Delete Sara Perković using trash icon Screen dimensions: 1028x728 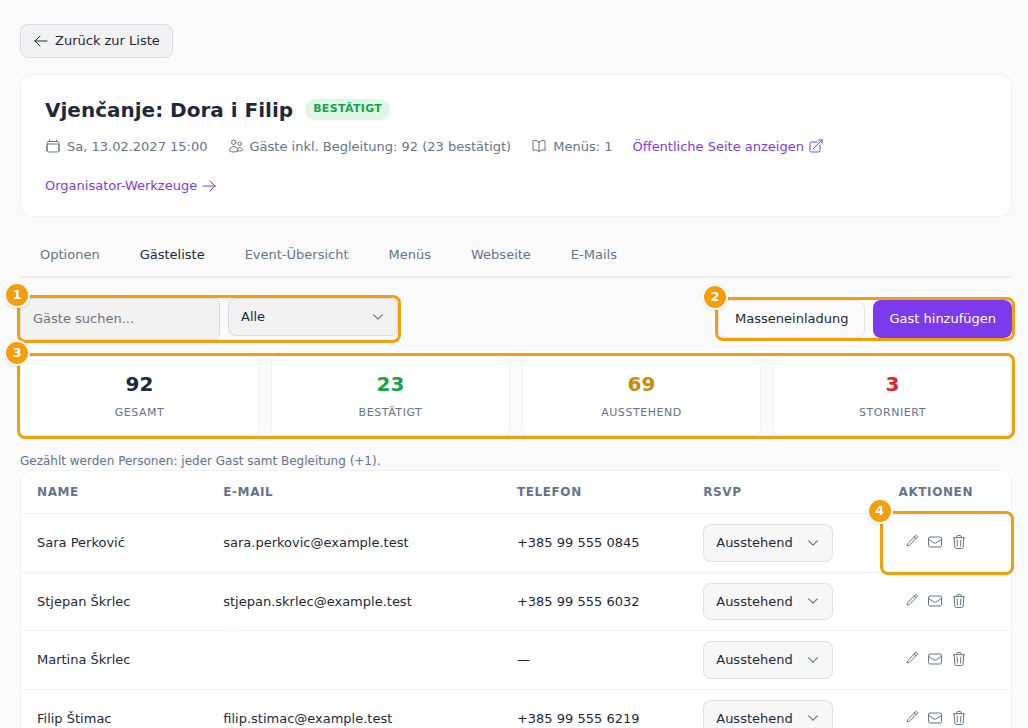[959, 542]
